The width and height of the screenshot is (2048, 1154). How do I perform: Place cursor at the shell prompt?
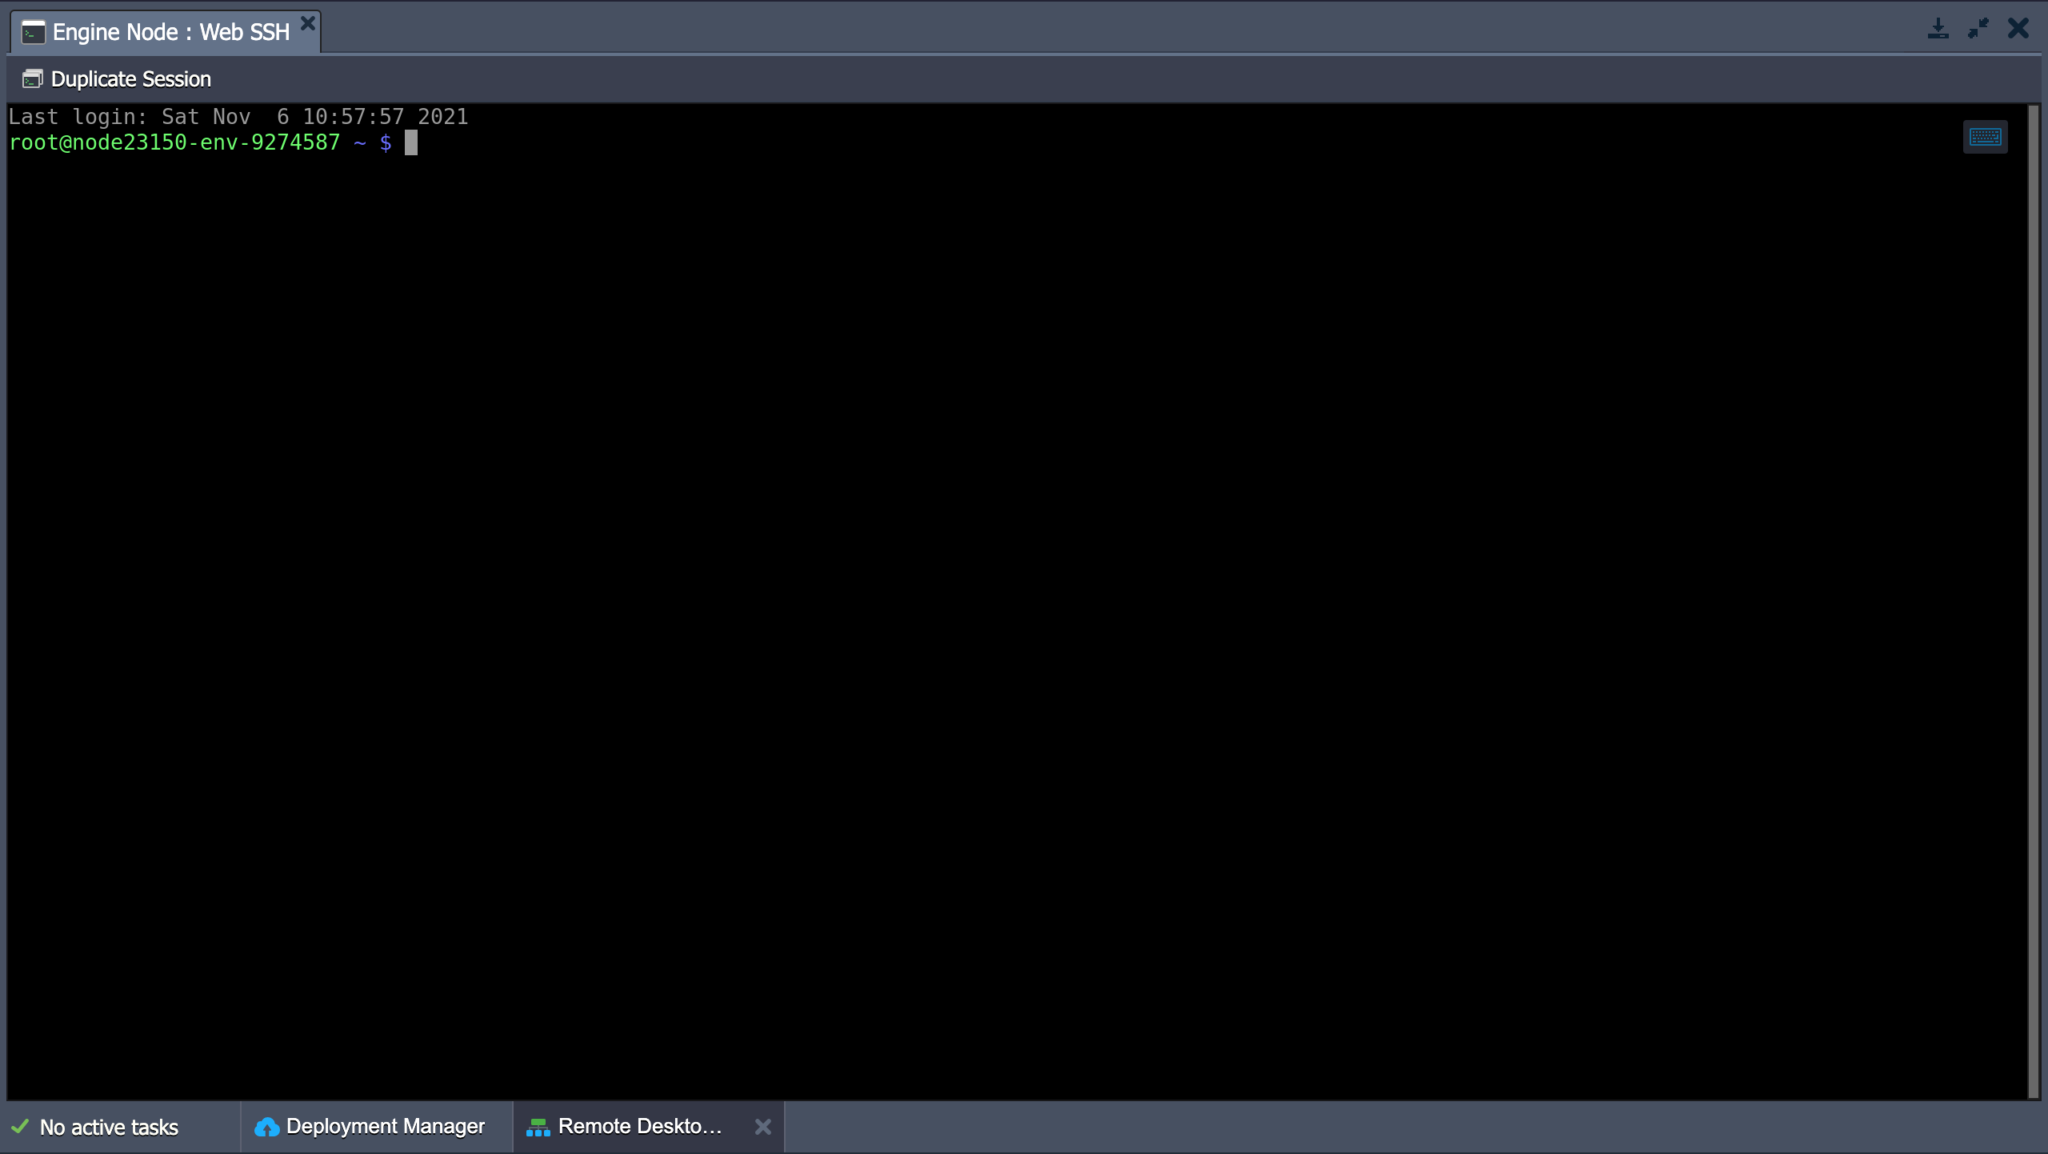click(x=411, y=142)
